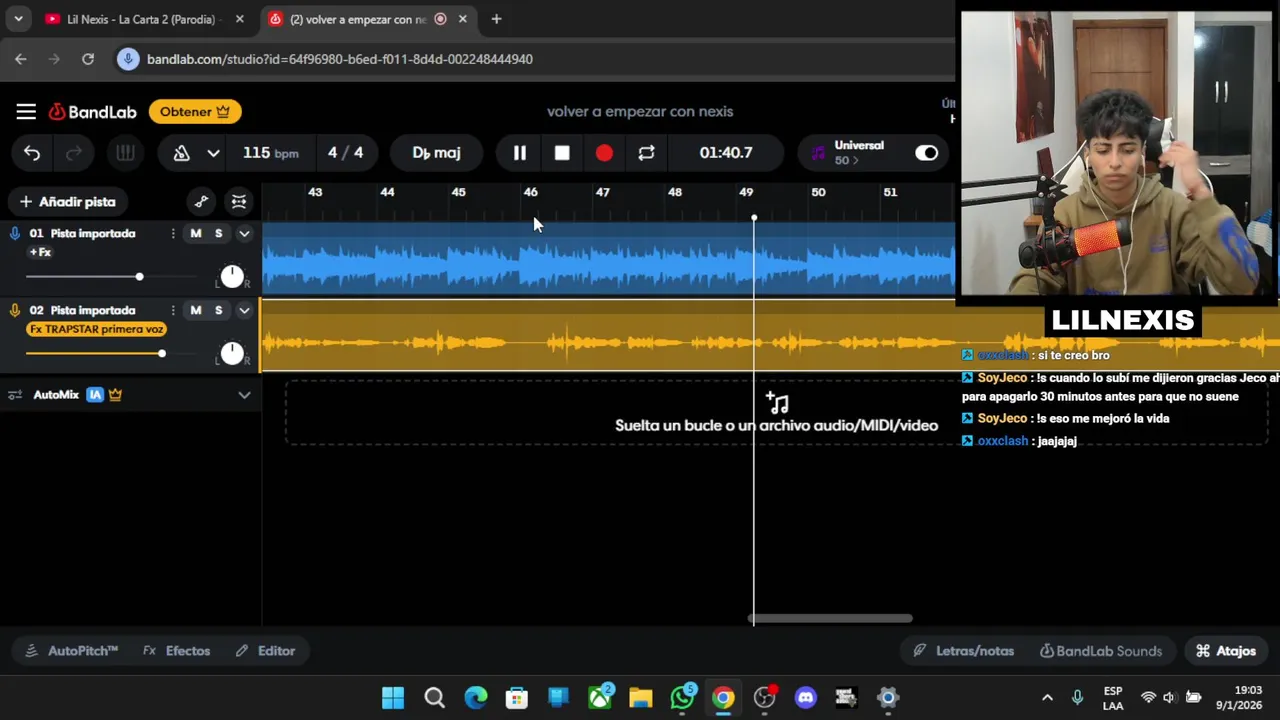Click the BandLab logo
1280x720 pixels.
coord(93,112)
